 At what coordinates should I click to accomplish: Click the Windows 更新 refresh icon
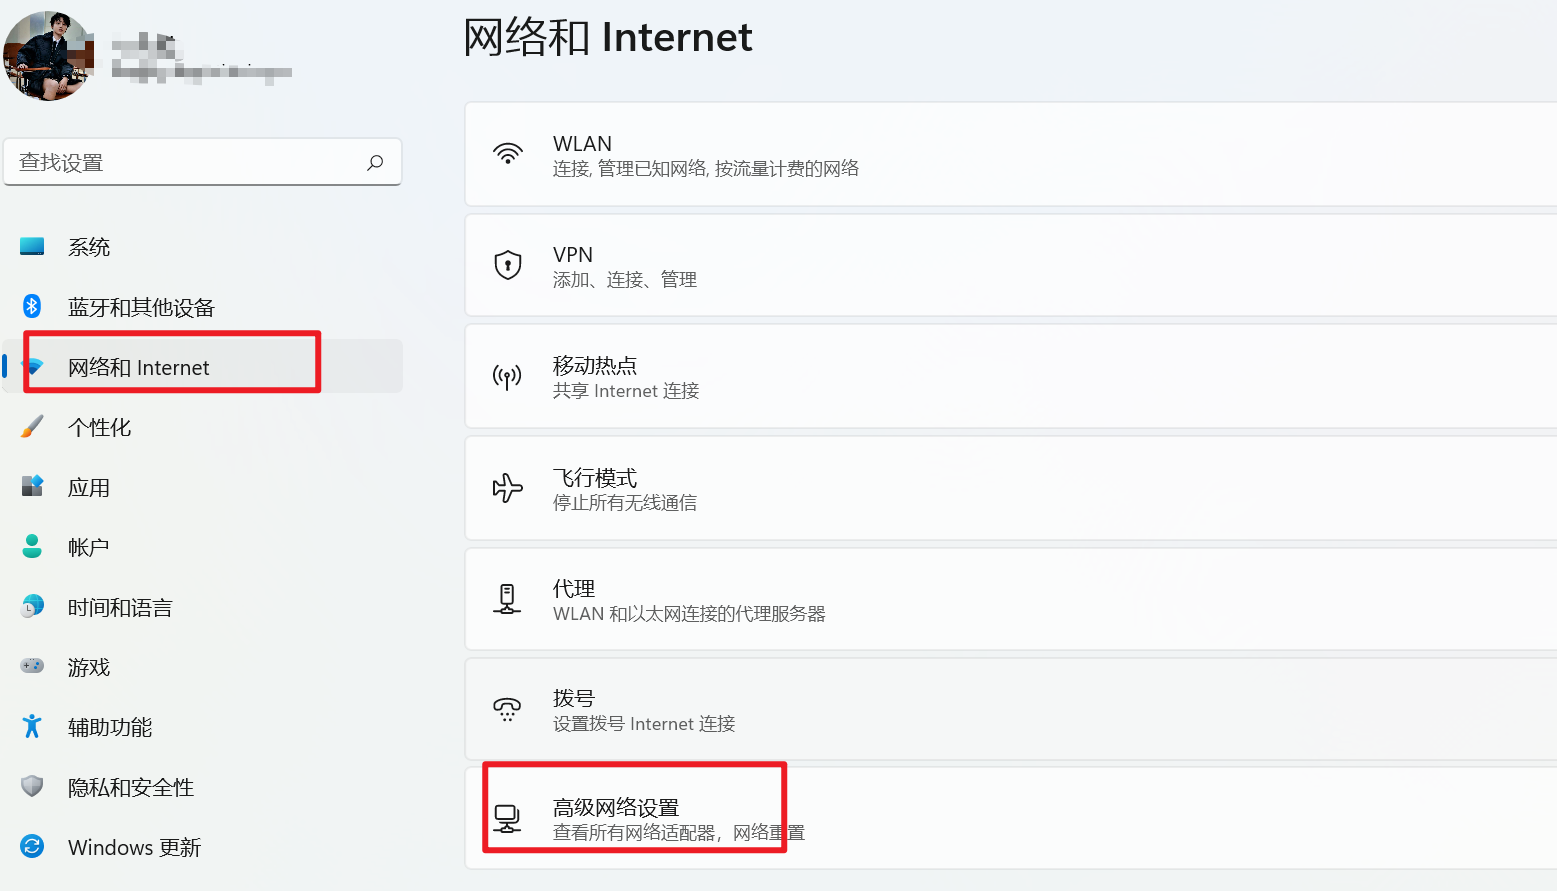tap(32, 846)
